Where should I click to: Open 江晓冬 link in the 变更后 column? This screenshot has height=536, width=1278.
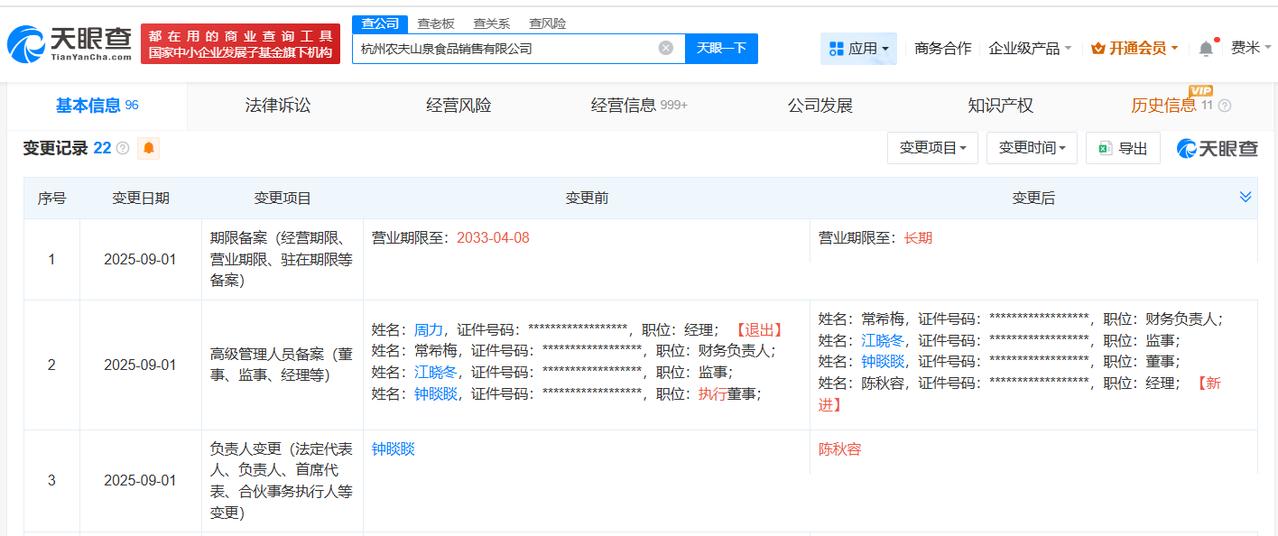(x=883, y=340)
